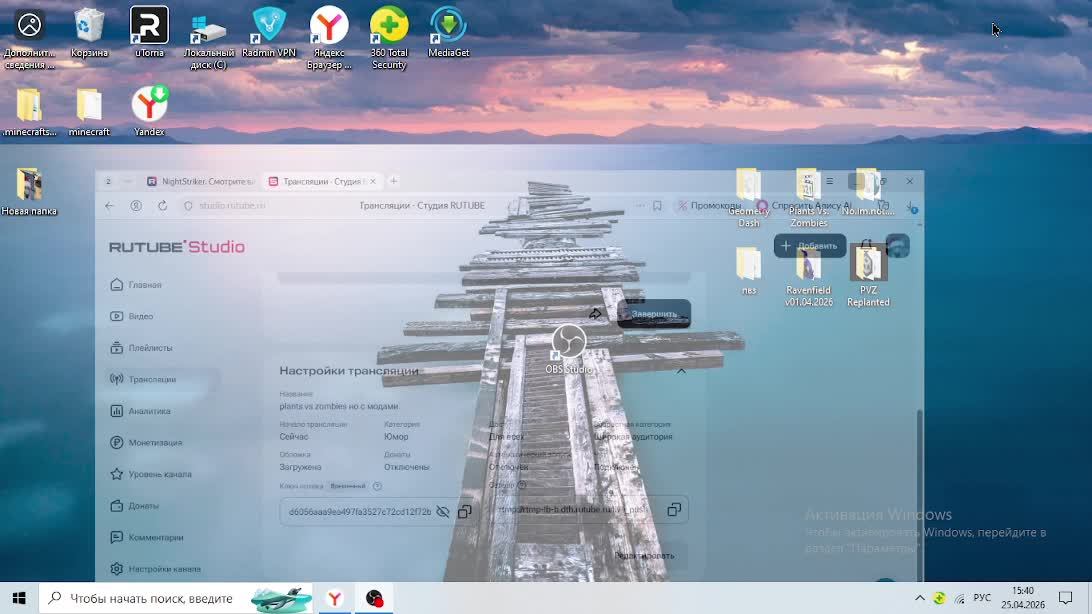The width and height of the screenshot is (1092, 614).
Task: Open the taskbar clock and date
Action: point(1023,598)
